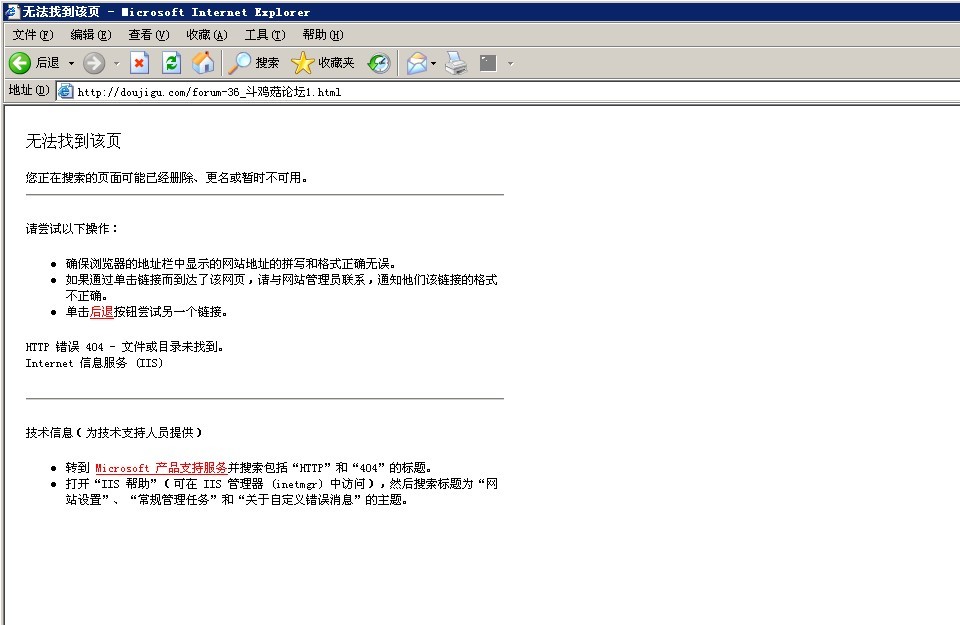Print the page with the printer icon

pos(456,62)
